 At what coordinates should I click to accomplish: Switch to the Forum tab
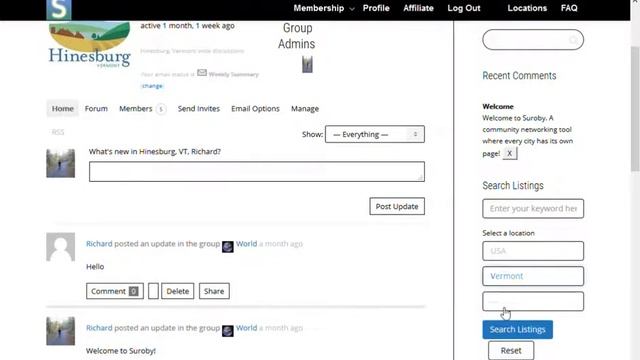(x=96, y=109)
